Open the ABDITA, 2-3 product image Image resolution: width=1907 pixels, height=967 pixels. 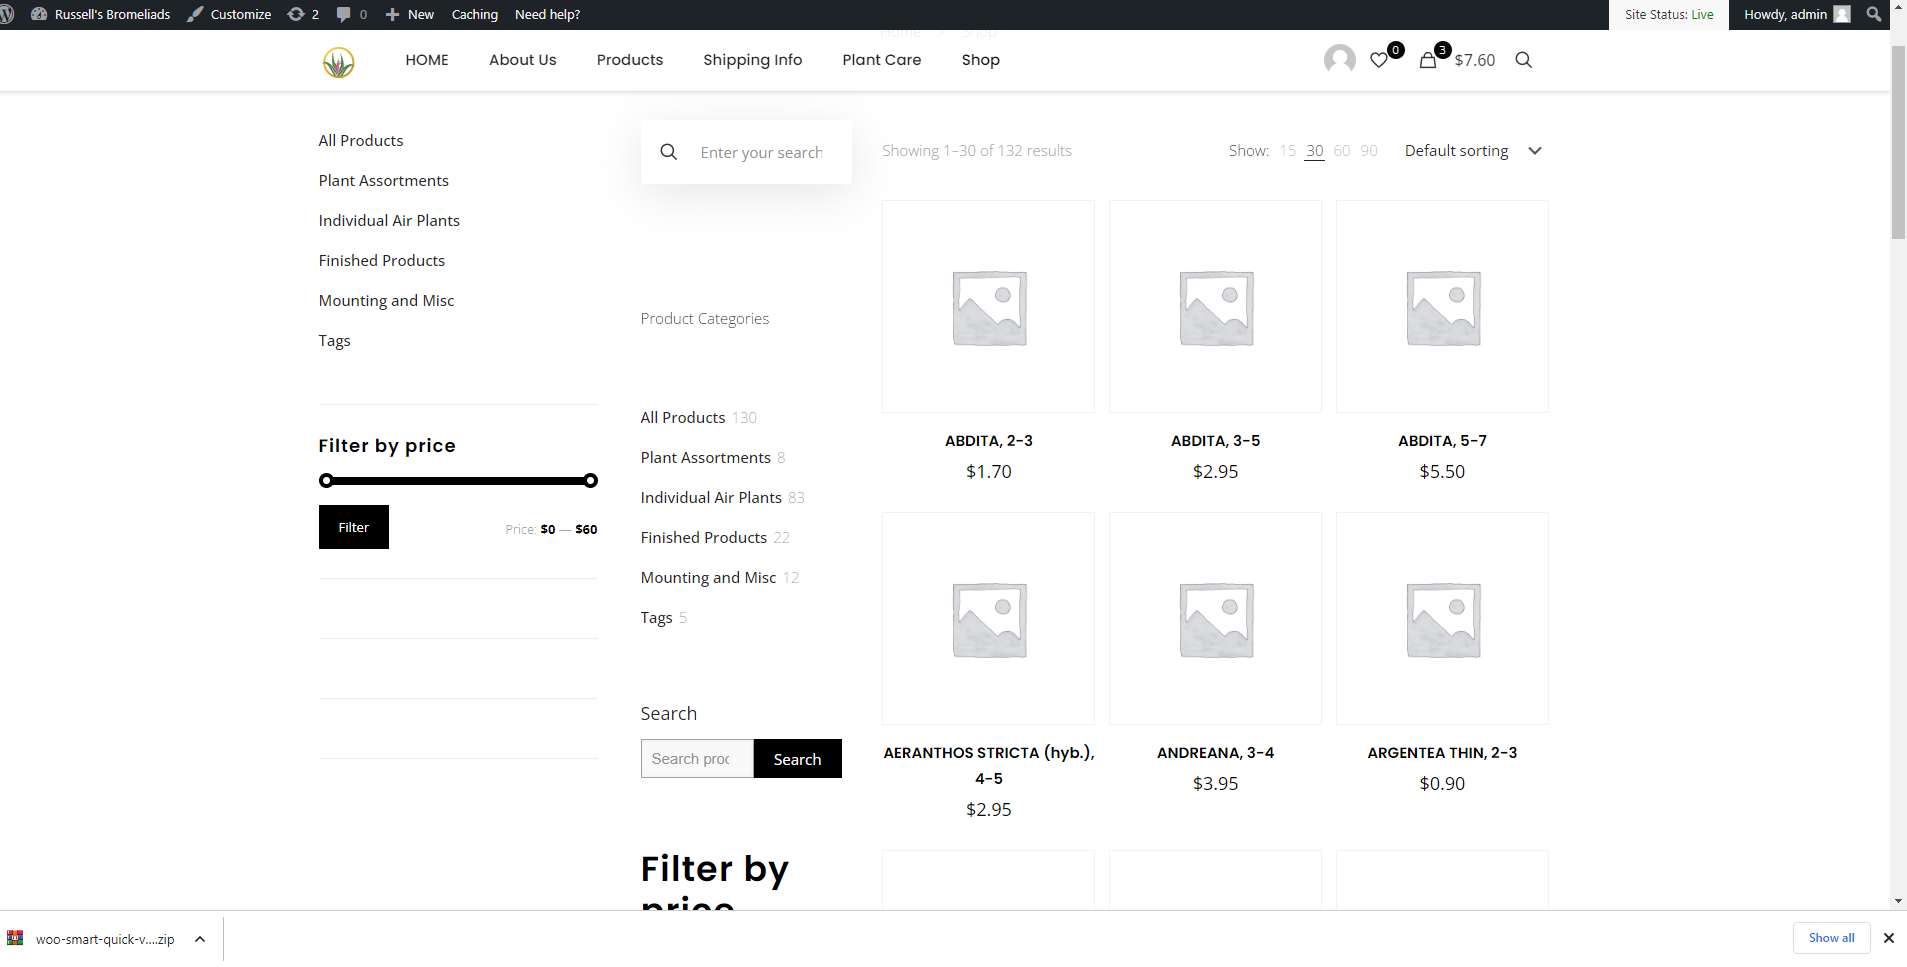989,307
